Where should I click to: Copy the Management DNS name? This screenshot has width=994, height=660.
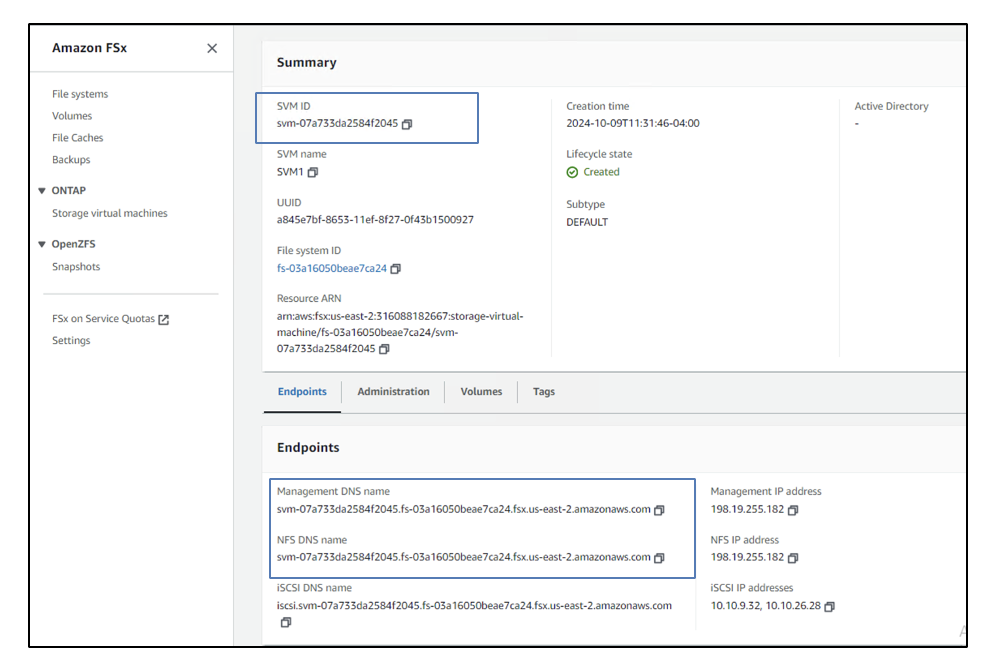point(659,510)
